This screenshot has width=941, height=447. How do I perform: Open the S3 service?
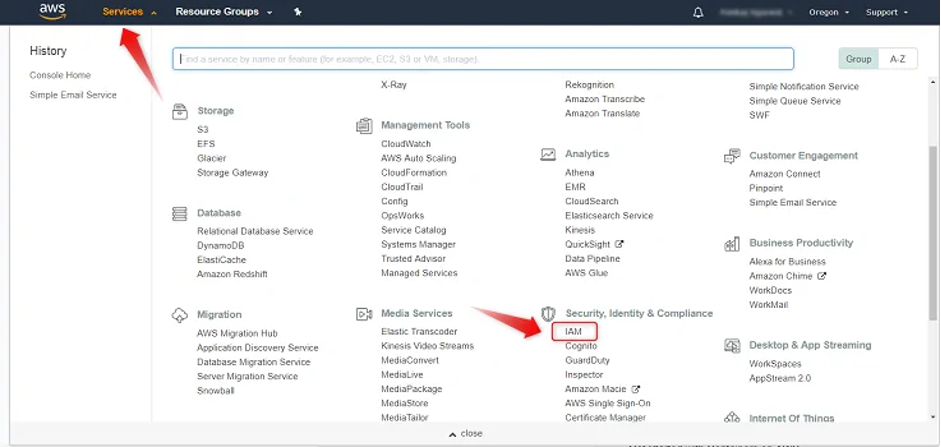[x=203, y=130]
